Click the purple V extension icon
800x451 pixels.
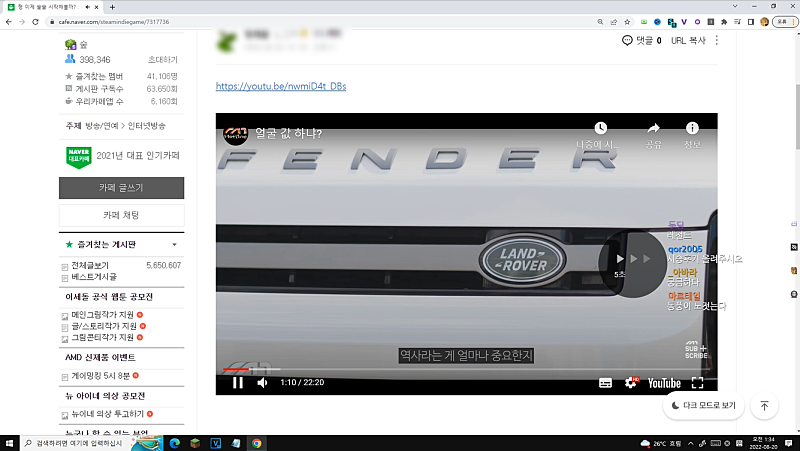pyautogui.click(x=684, y=22)
